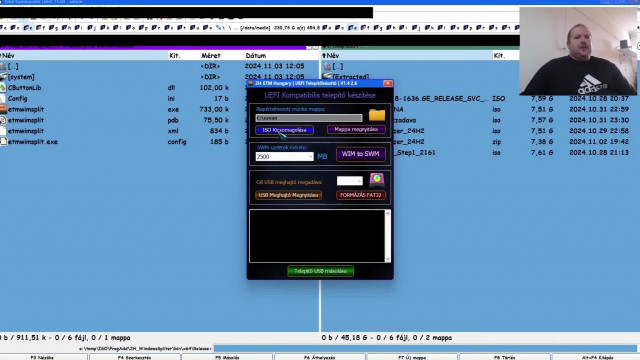Click the green Telepítő USB másolása button
Screen dimensions: 640x360
[x=320, y=271]
